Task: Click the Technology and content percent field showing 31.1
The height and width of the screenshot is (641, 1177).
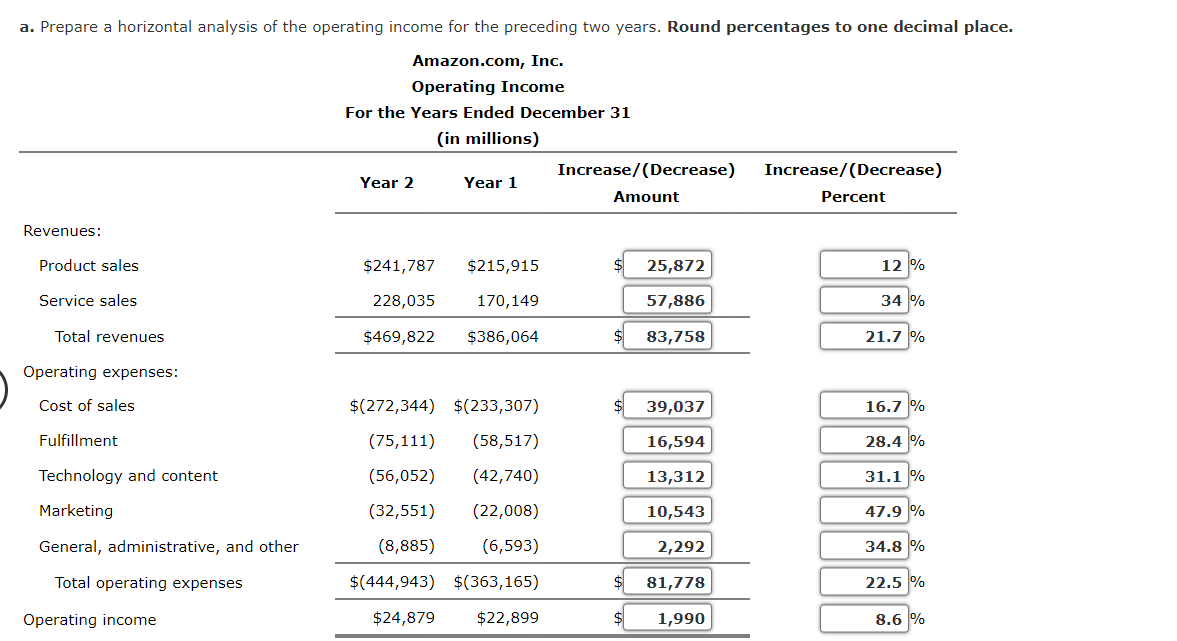Action: (865, 475)
